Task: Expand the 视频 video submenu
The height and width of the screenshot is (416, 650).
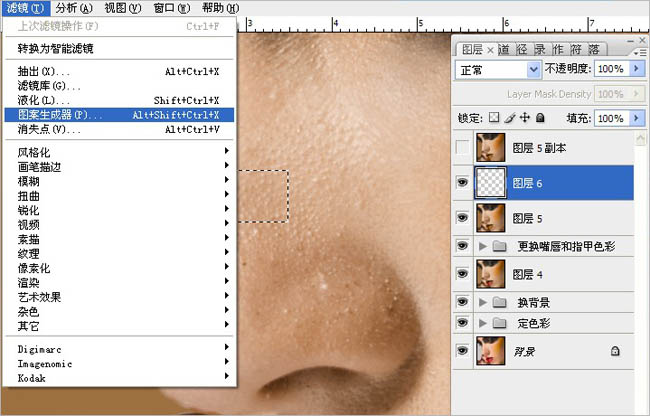Action: pos(119,225)
